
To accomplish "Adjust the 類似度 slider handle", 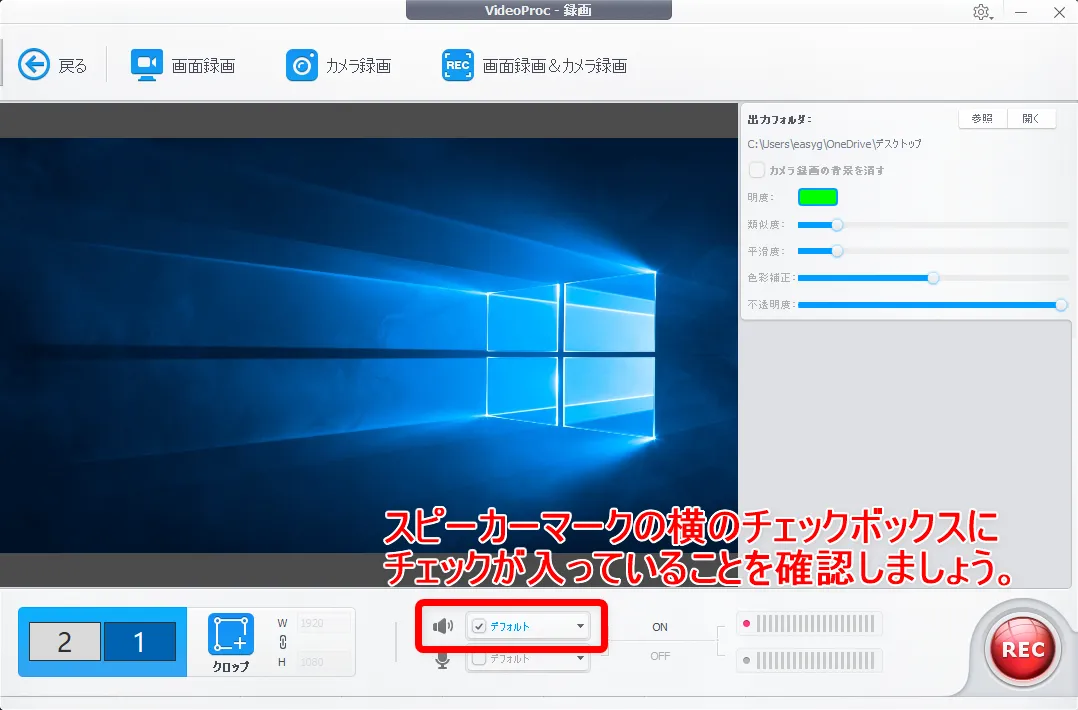I will point(837,225).
